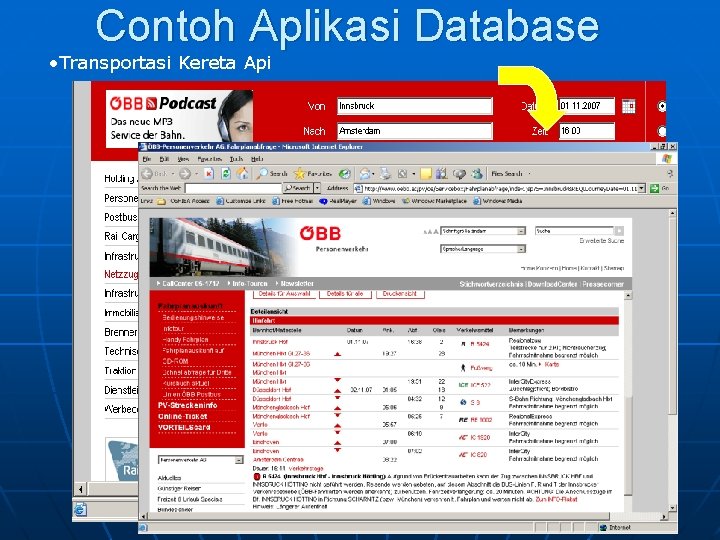The image size is (720, 540).
Task: Click the ÖBB Podcast banner in the background page
Action: pos(179,119)
